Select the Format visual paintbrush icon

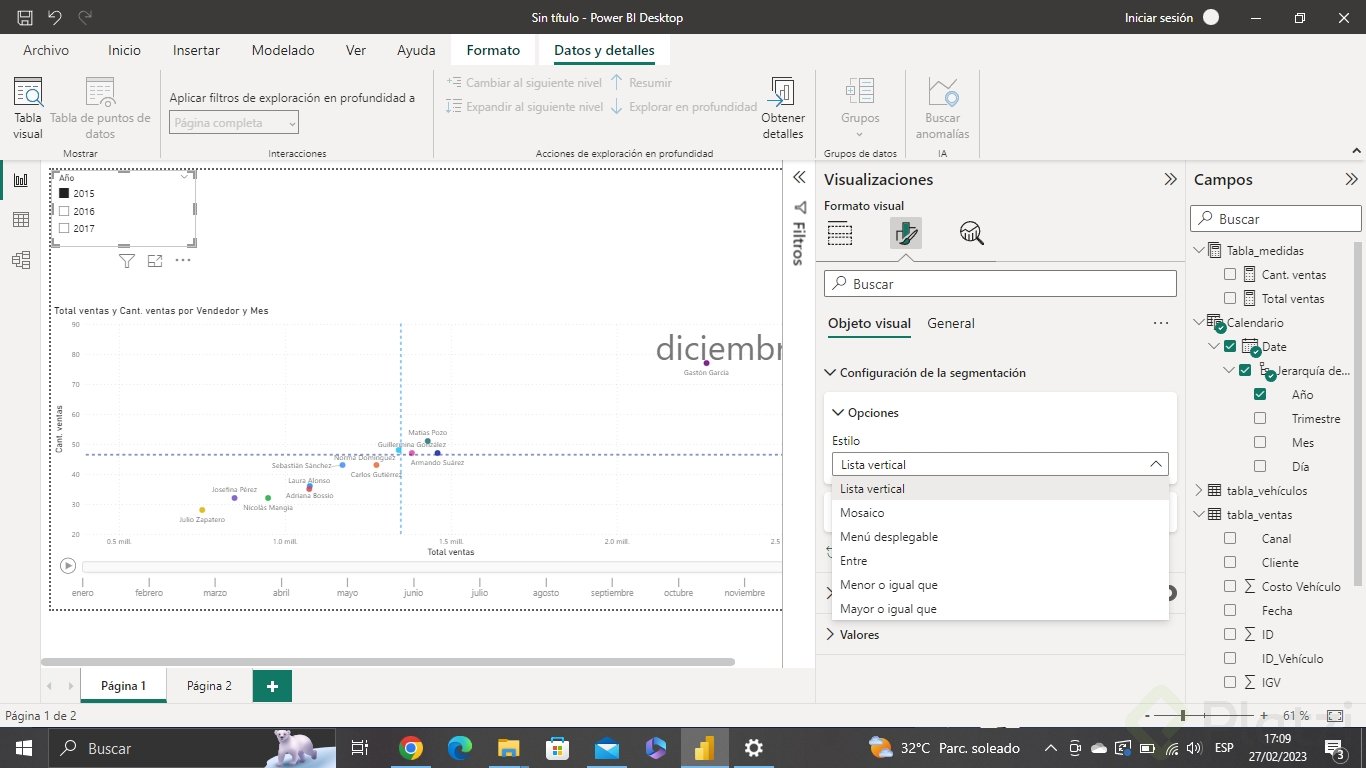905,234
